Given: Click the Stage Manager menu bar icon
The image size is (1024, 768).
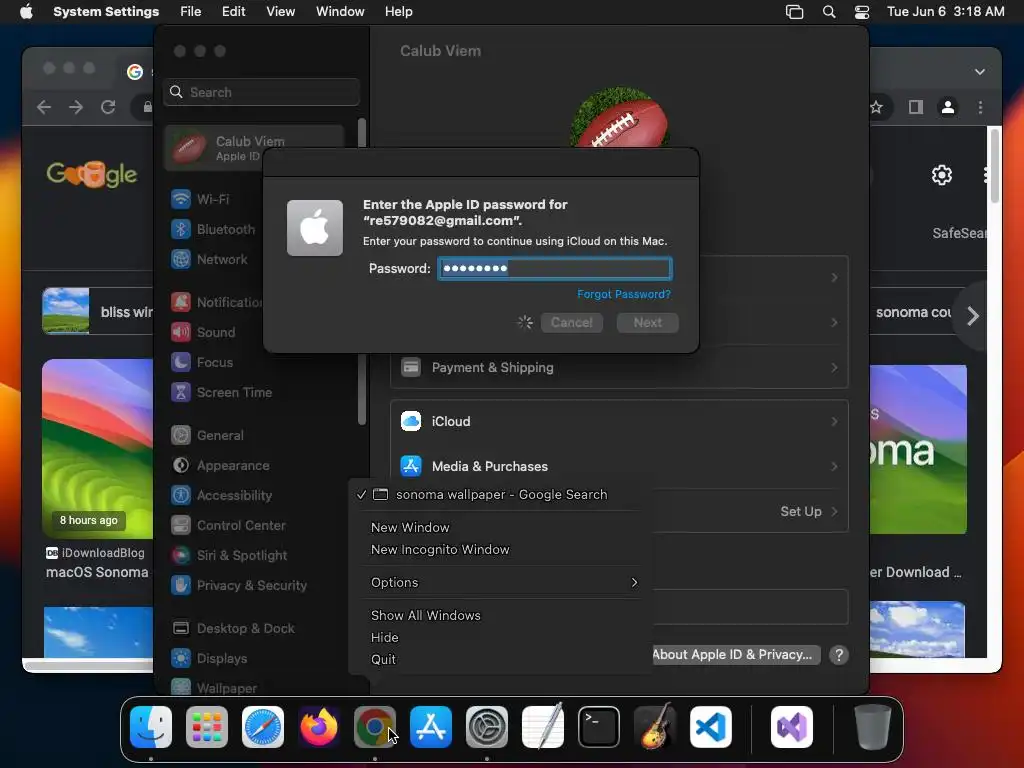Looking at the screenshot, I should pos(794,12).
